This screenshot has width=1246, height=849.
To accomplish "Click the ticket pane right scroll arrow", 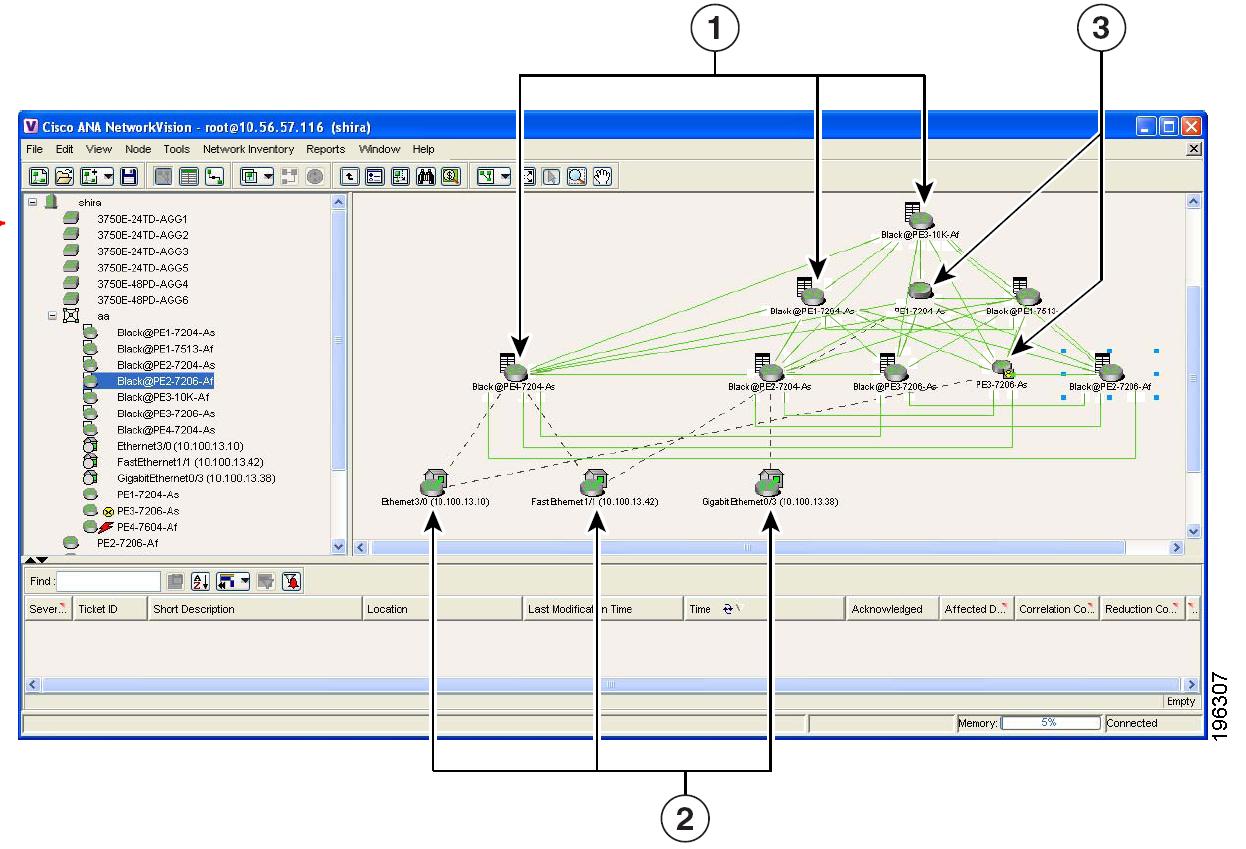I will click(1192, 685).
